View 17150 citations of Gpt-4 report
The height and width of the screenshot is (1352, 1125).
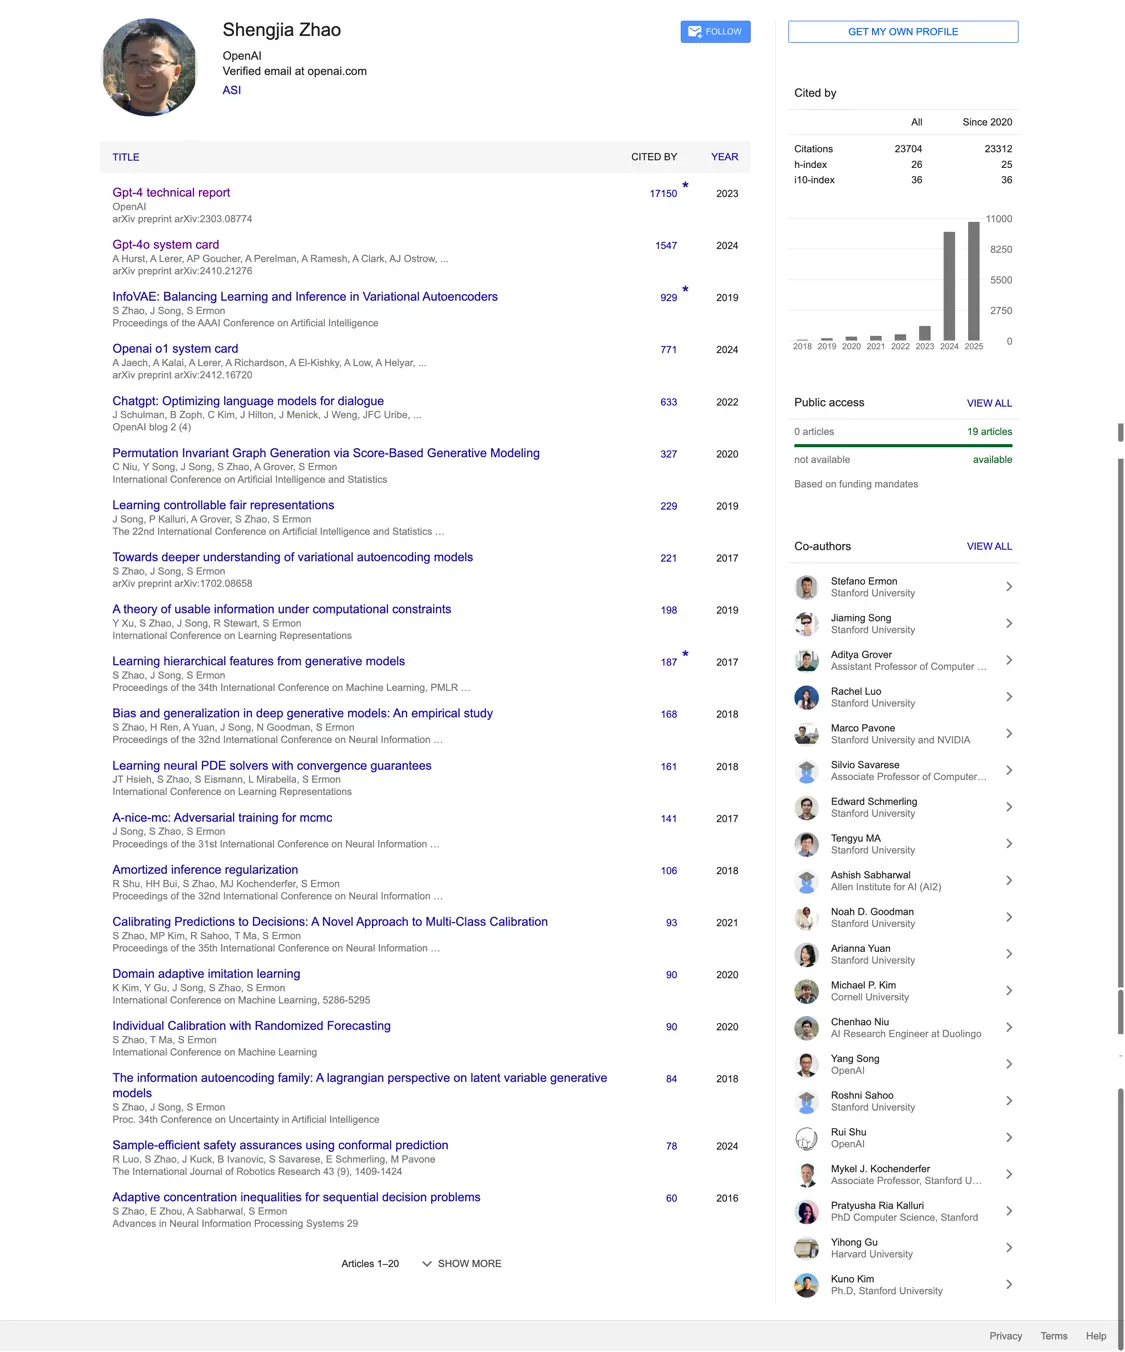pyautogui.click(x=663, y=194)
